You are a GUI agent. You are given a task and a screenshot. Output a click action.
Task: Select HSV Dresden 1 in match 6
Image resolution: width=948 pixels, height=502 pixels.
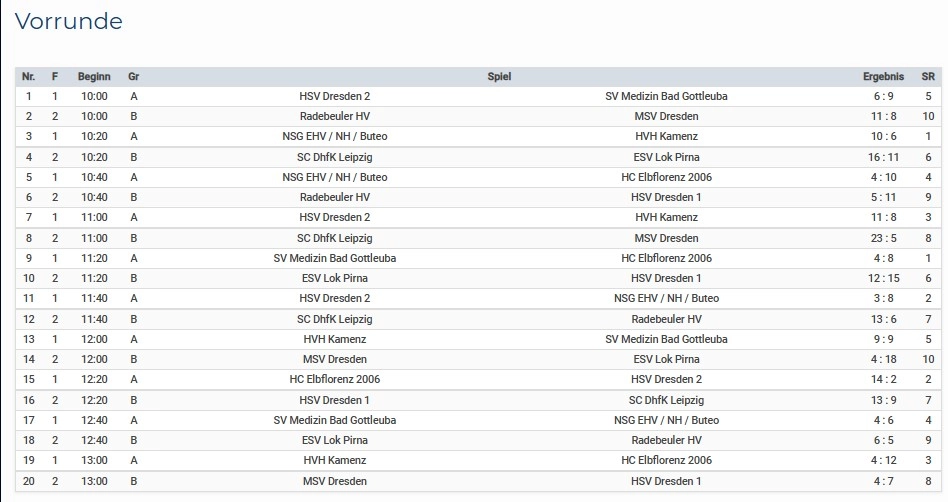(x=666, y=197)
